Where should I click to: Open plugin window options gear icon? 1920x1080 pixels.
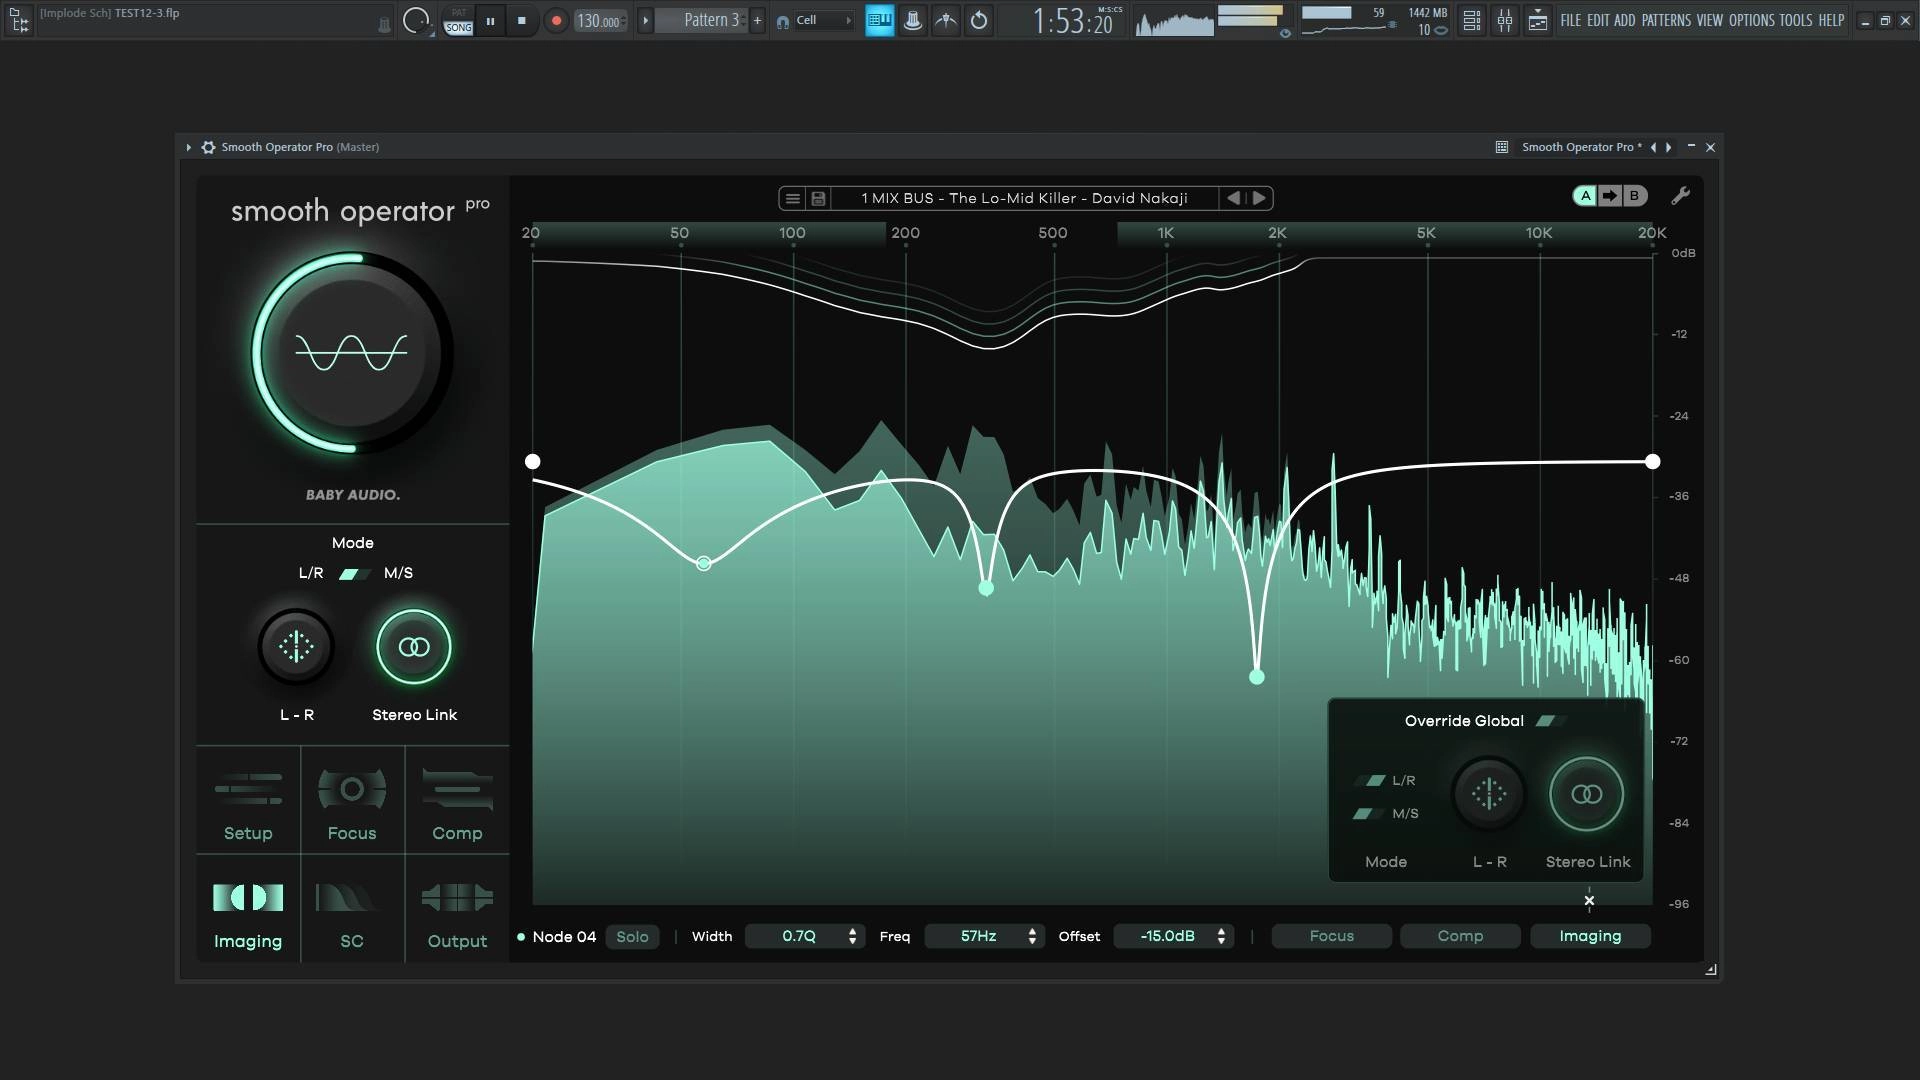coord(208,147)
